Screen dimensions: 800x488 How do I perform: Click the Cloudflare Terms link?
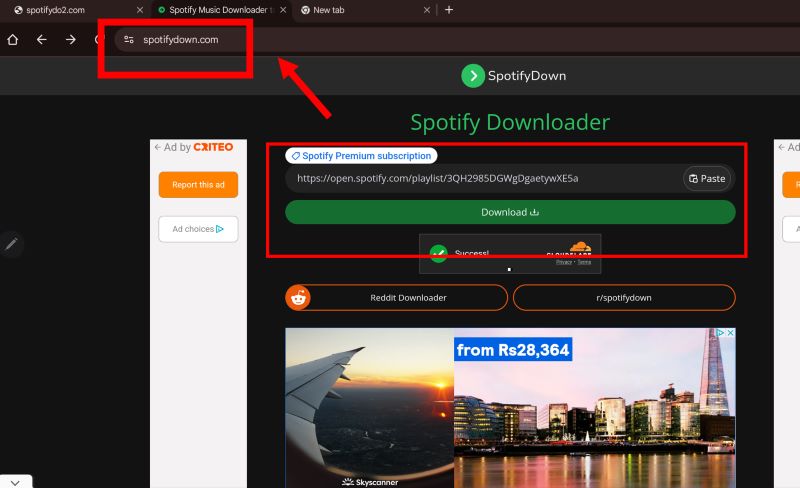click(584, 262)
